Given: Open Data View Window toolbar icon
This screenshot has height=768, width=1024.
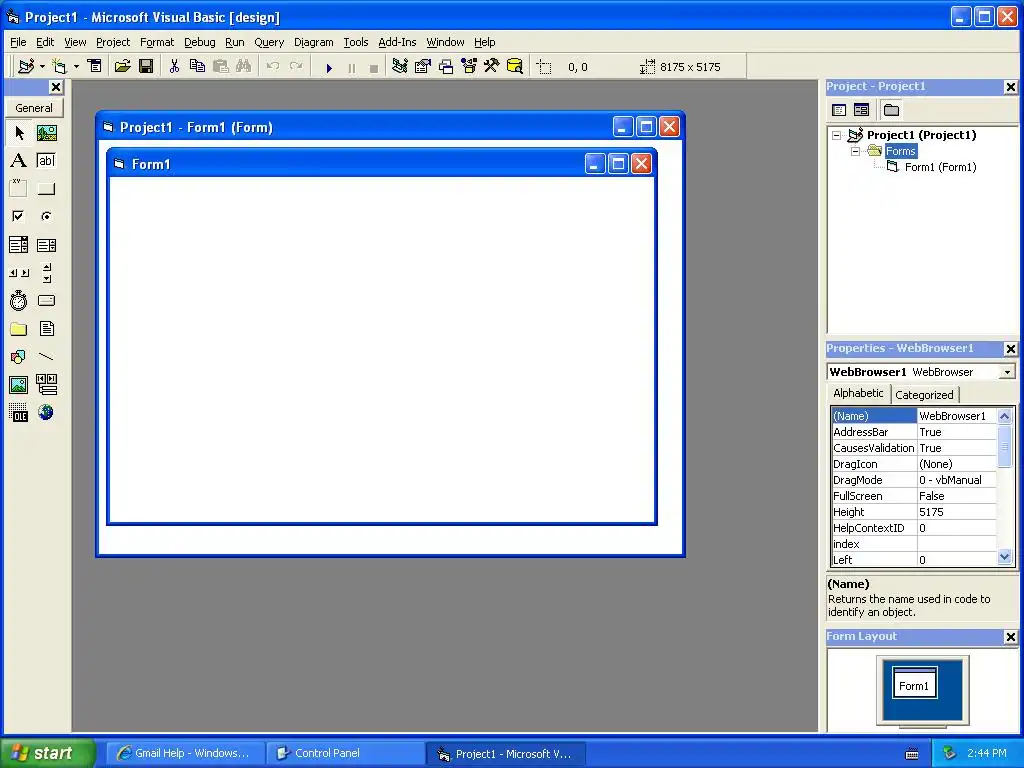Looking at the screenshot, I should (x=515, y=67).
